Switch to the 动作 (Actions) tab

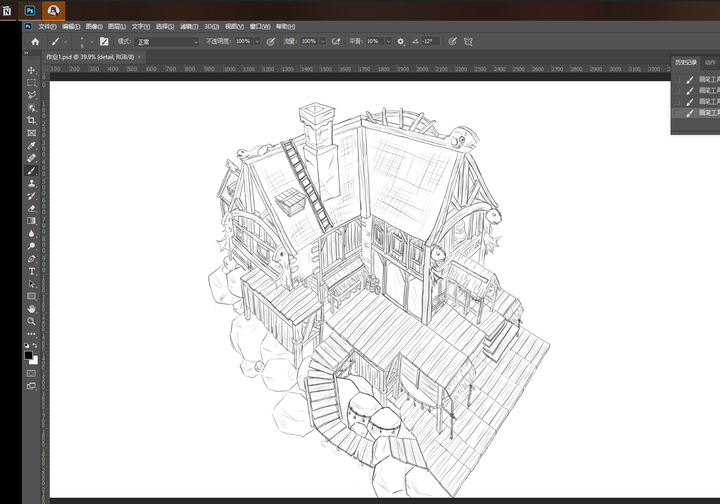711,62
